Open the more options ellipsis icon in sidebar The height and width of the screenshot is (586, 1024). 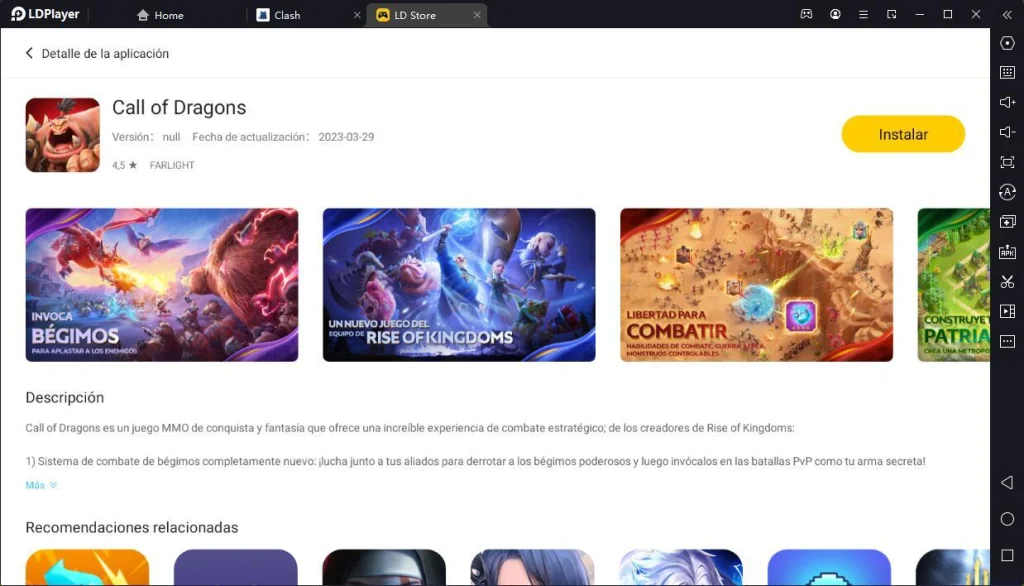[x=1007, y=341]
